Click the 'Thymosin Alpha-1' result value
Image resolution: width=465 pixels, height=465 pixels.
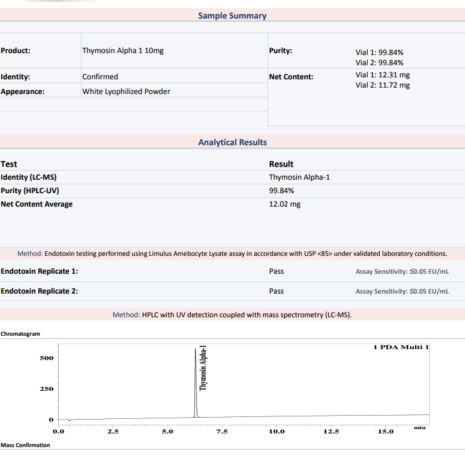click(x=299, y=177)
